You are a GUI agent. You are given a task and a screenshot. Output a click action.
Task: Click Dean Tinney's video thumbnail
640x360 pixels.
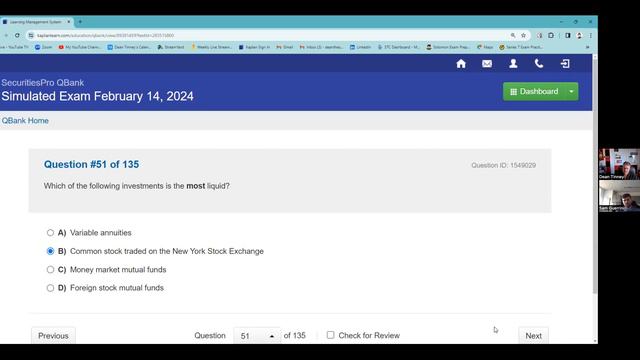[619, 164]
